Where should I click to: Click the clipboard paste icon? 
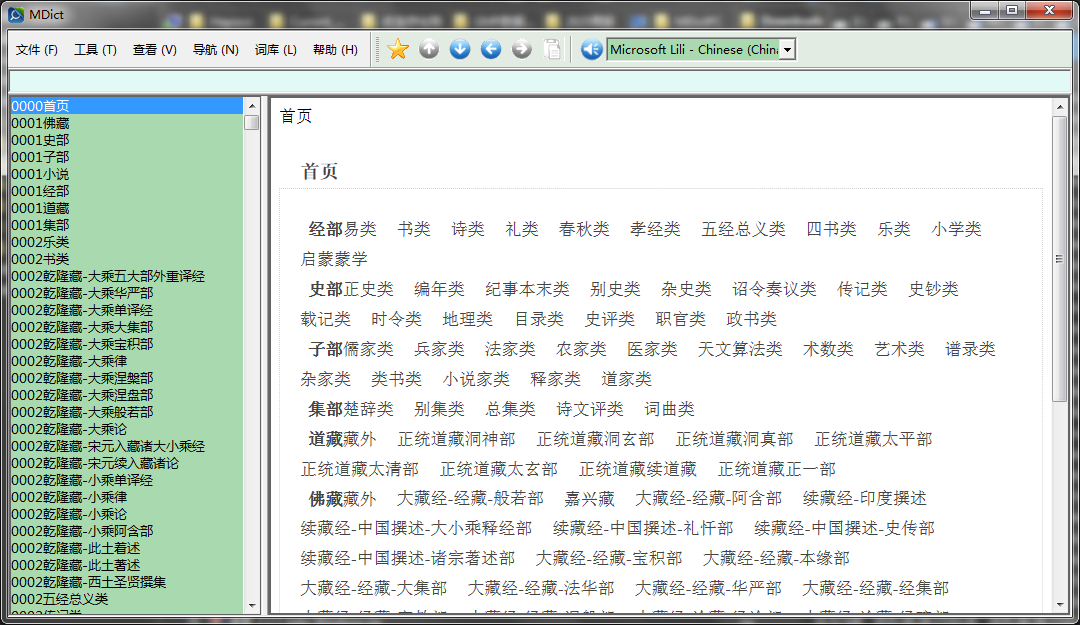click(x=552, y=49)
